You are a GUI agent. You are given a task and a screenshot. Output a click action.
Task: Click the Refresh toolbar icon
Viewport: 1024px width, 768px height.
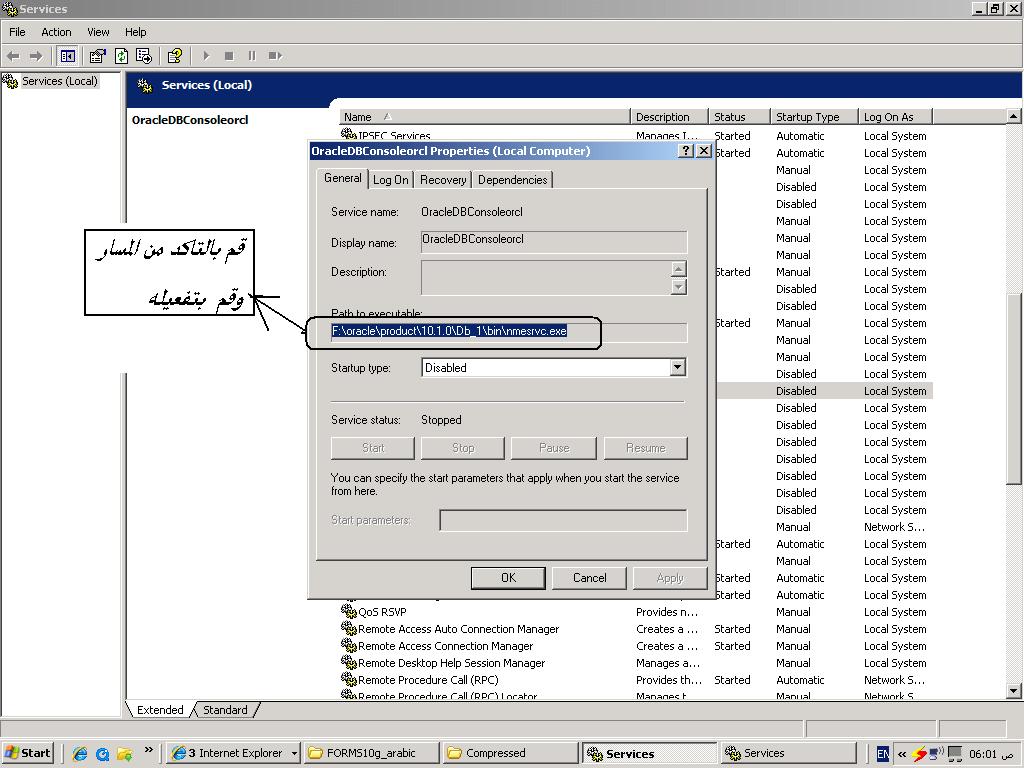pos(121,56)
